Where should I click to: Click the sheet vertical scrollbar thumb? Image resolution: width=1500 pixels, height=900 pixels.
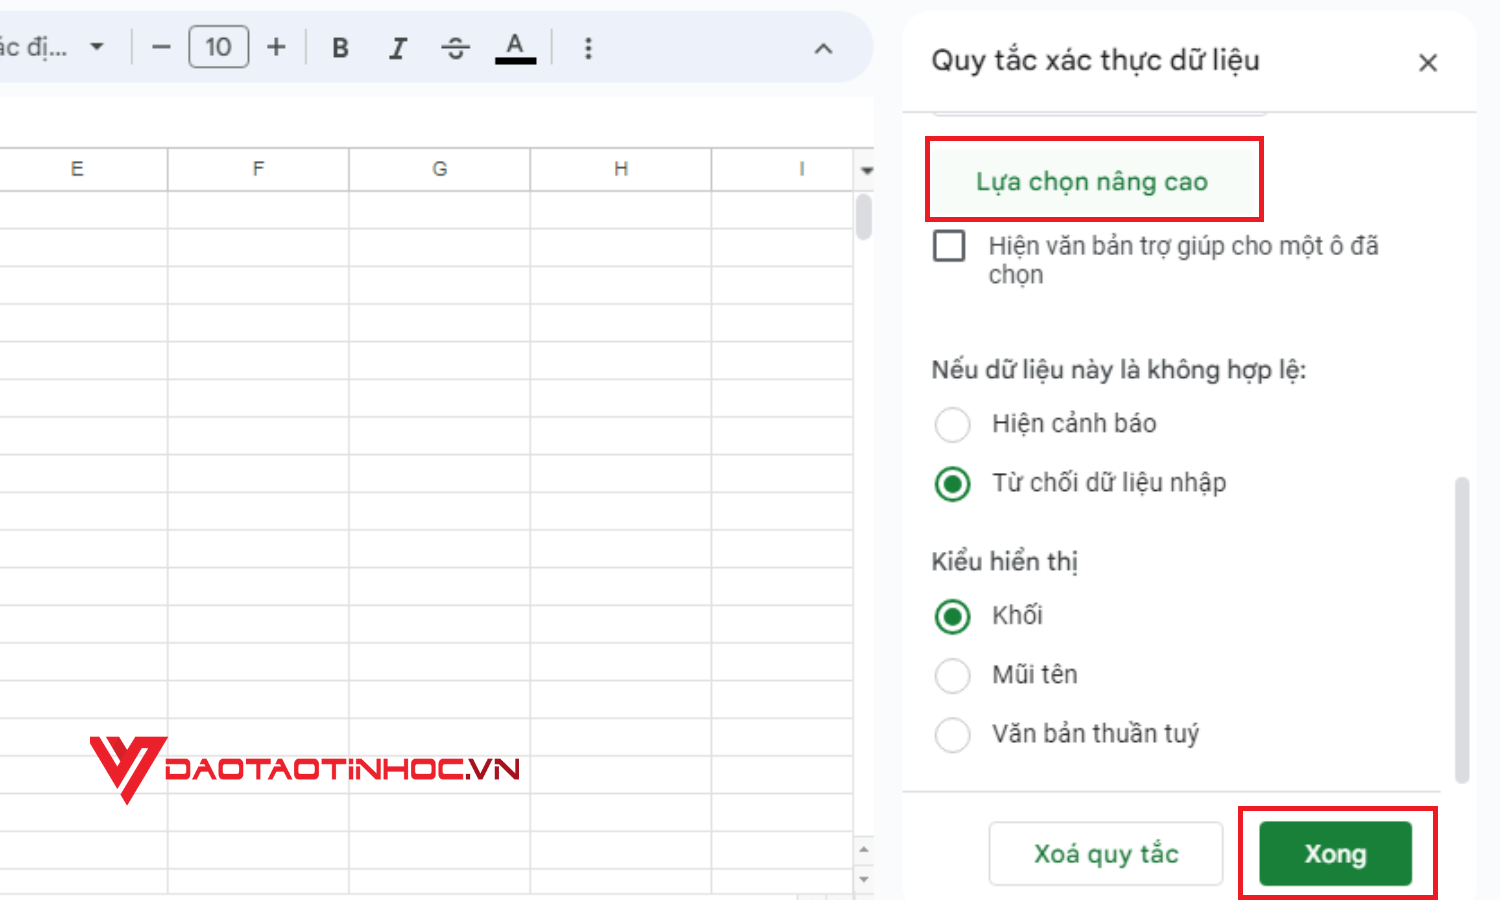(x=864, y=217)
